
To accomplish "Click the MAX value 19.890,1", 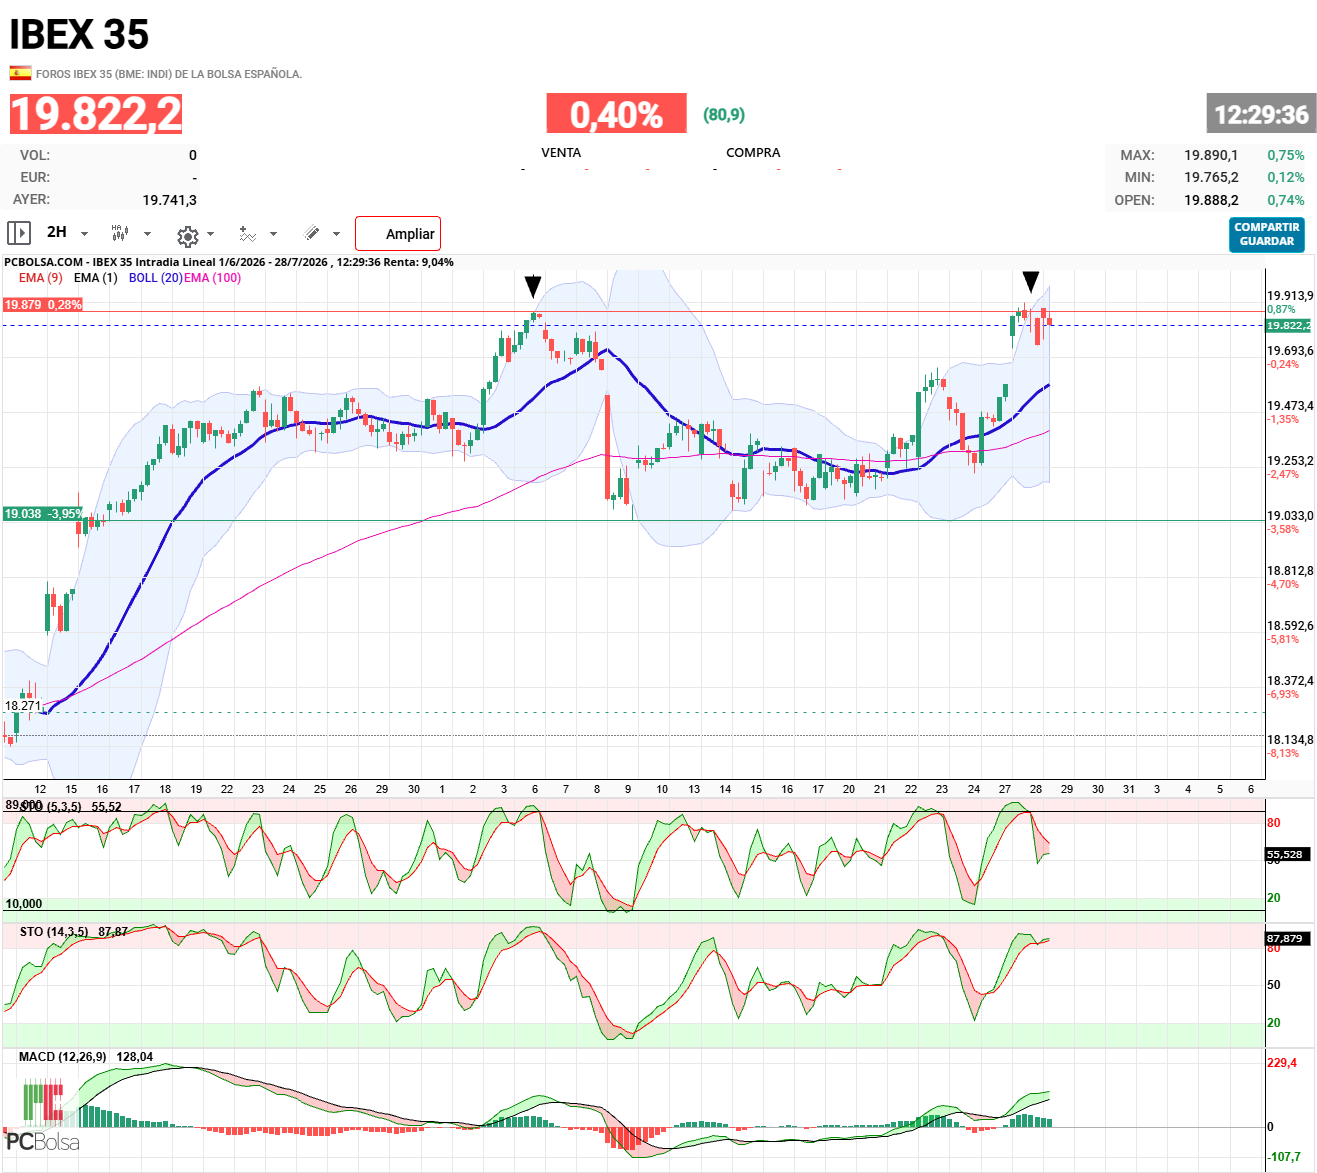I will coord(1211,155).
